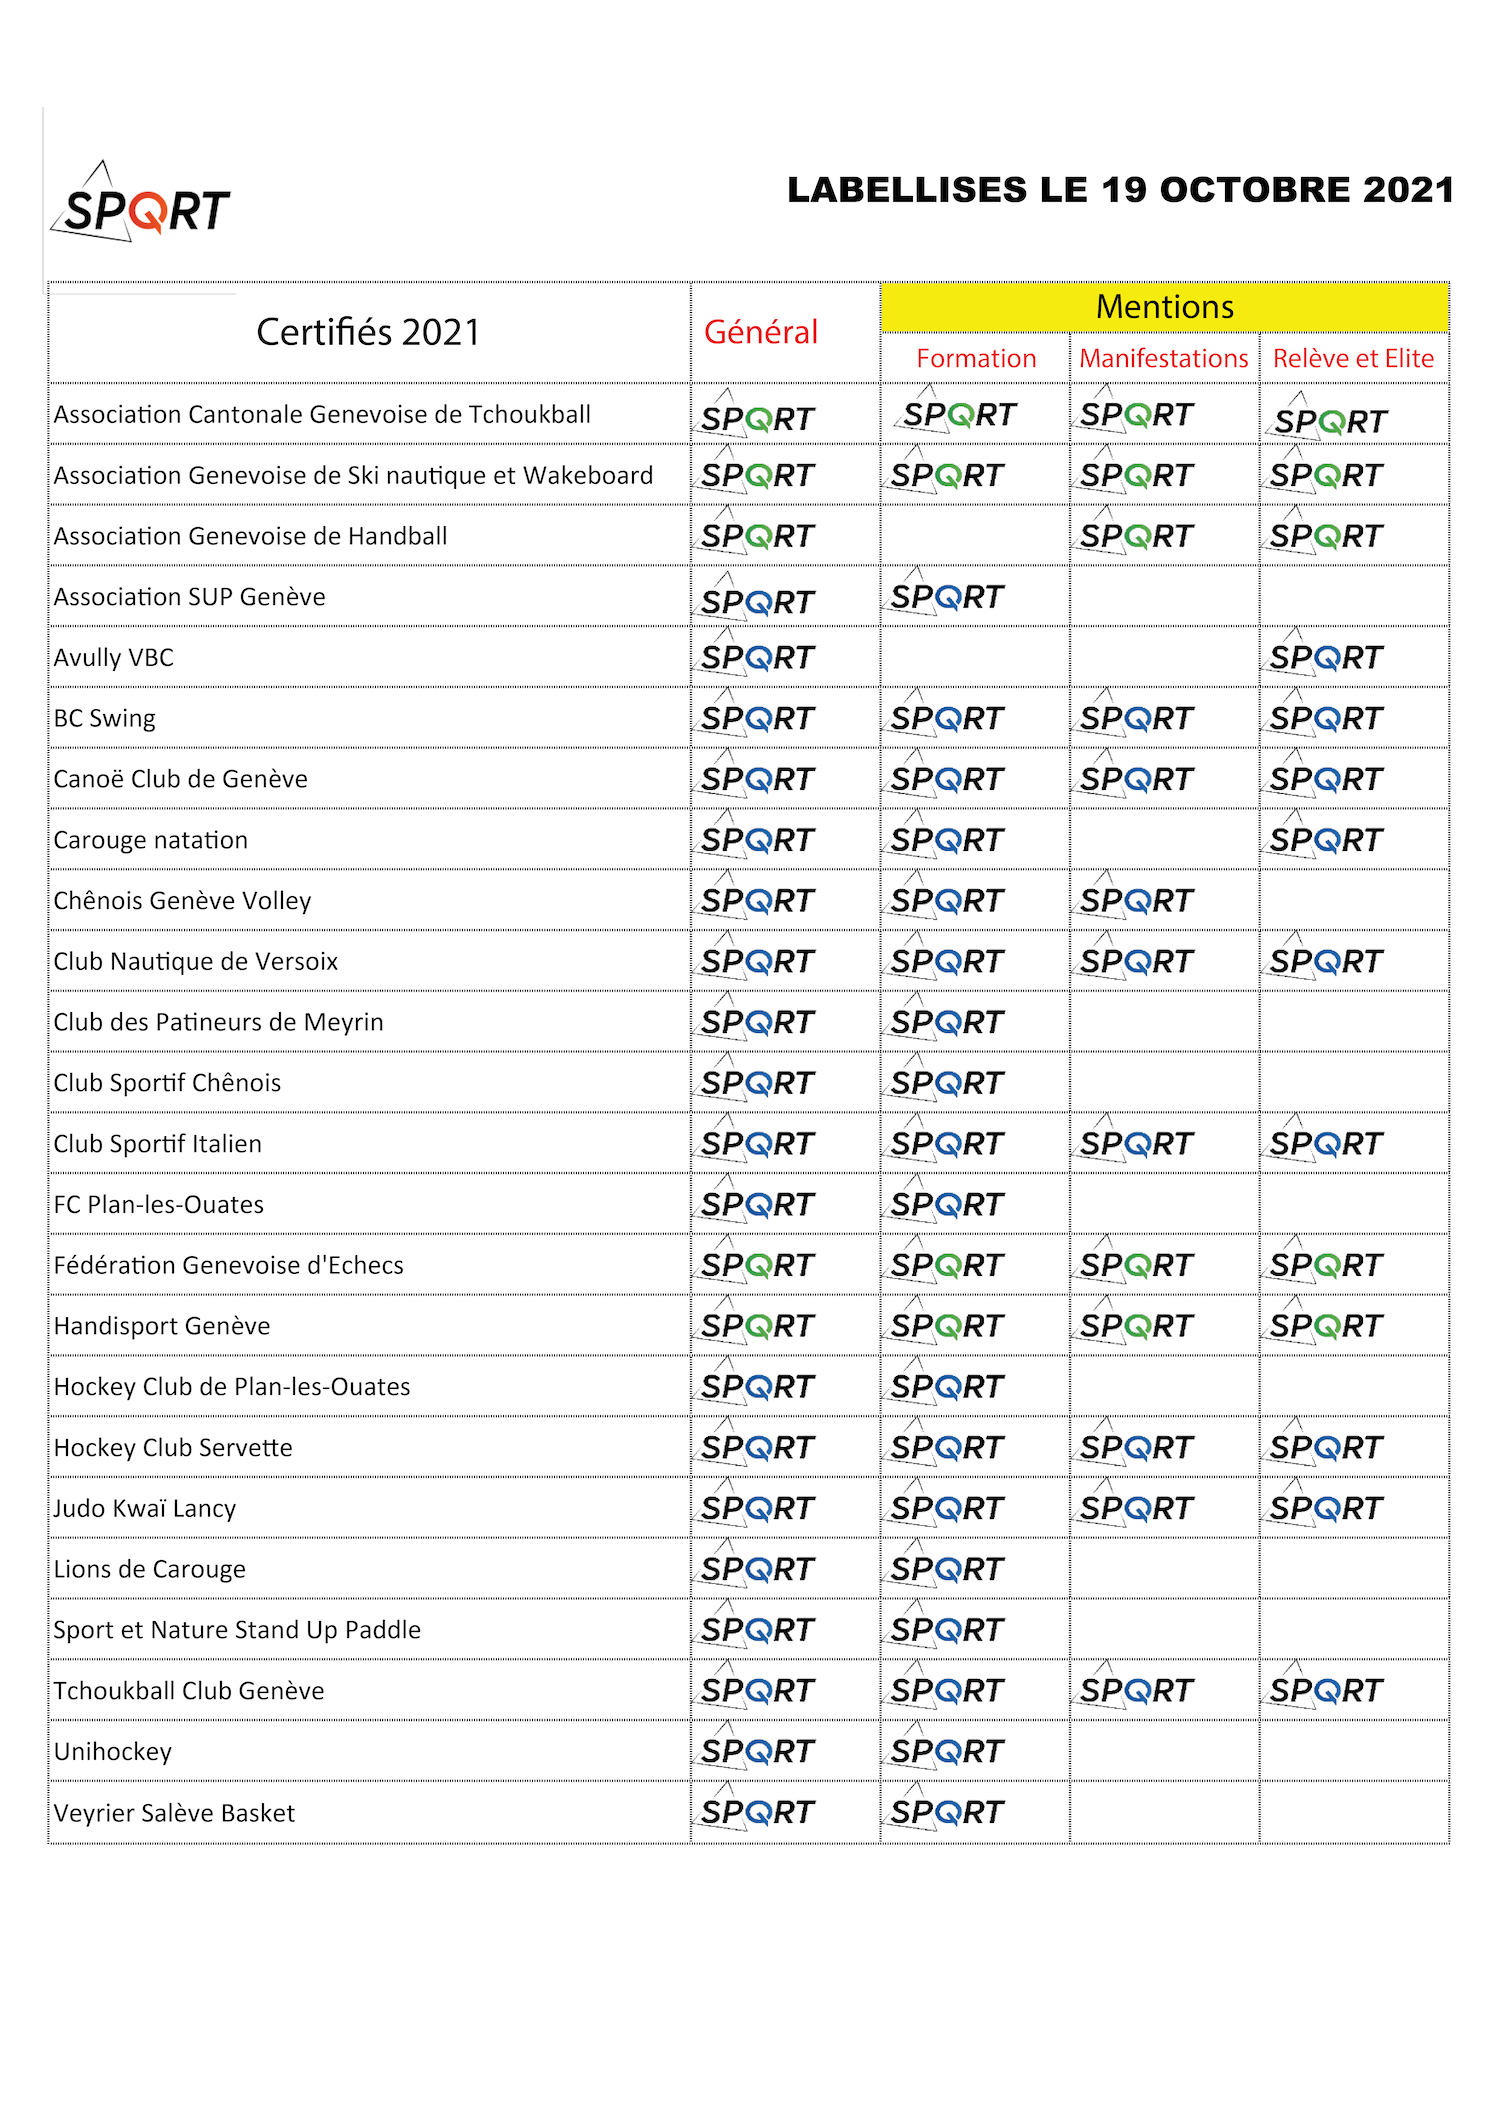Click the title 'LABELLISES LE 19 OCTOBRE 2021'
Screen dimensions: 1500x2121
tap(1120, 190)
